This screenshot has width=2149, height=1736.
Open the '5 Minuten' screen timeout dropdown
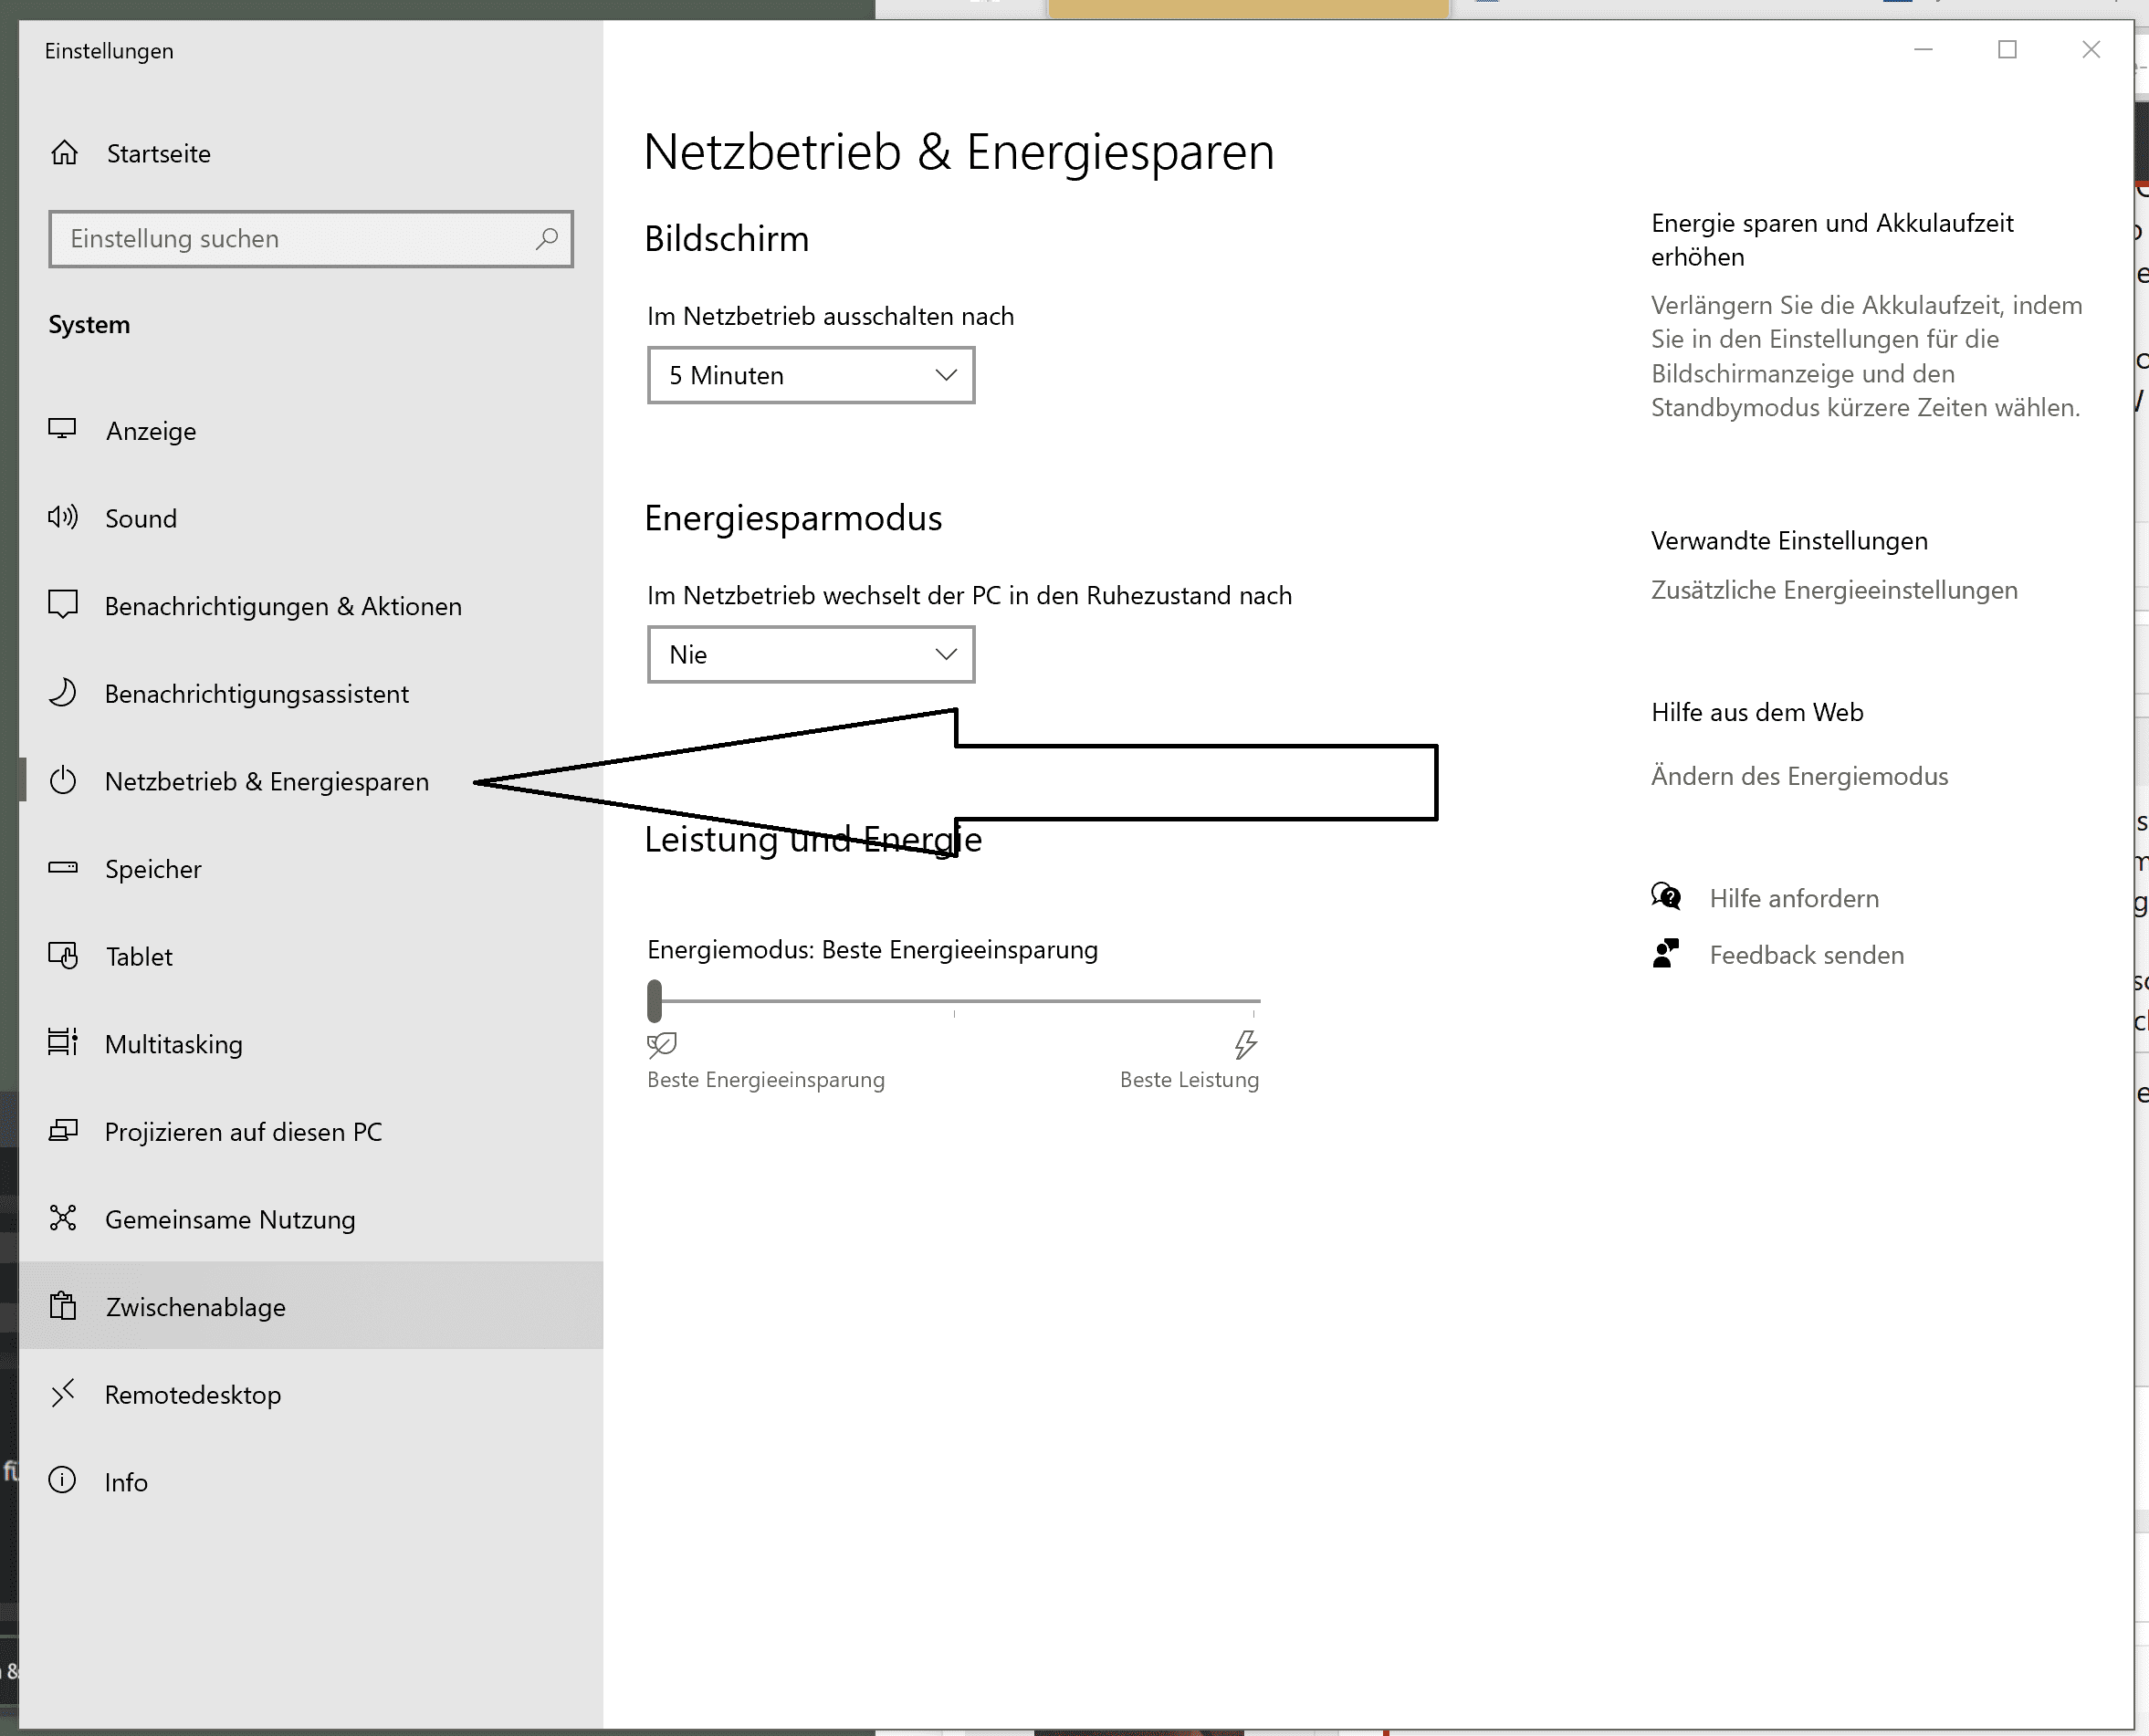tap(811, 375)
